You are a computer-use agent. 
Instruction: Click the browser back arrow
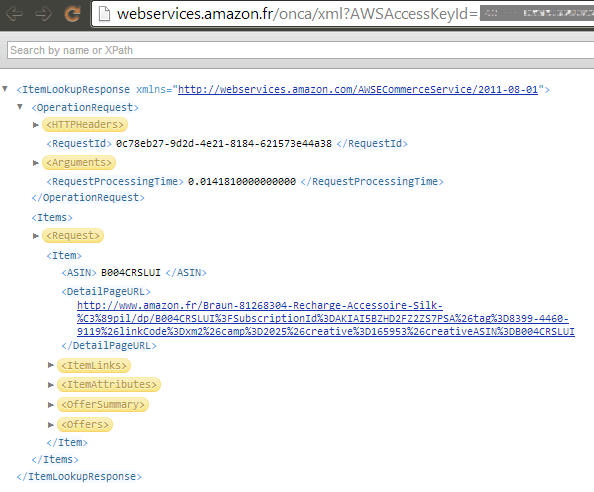(14, 14)
